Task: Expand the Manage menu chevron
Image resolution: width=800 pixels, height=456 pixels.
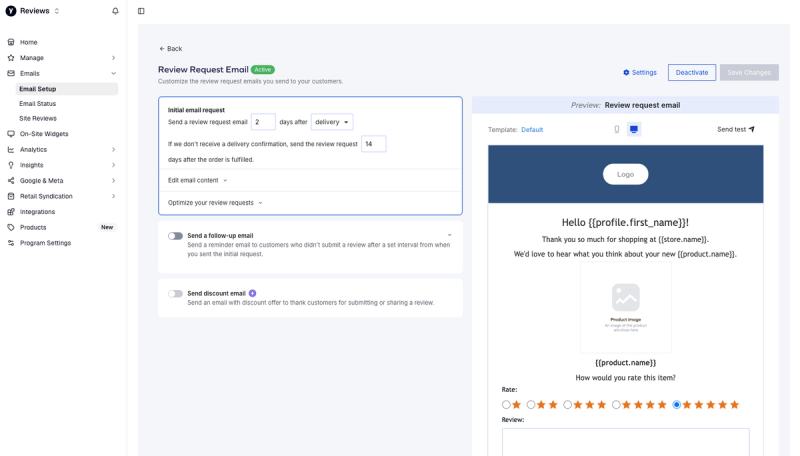Action: click(x=113, y=58)
